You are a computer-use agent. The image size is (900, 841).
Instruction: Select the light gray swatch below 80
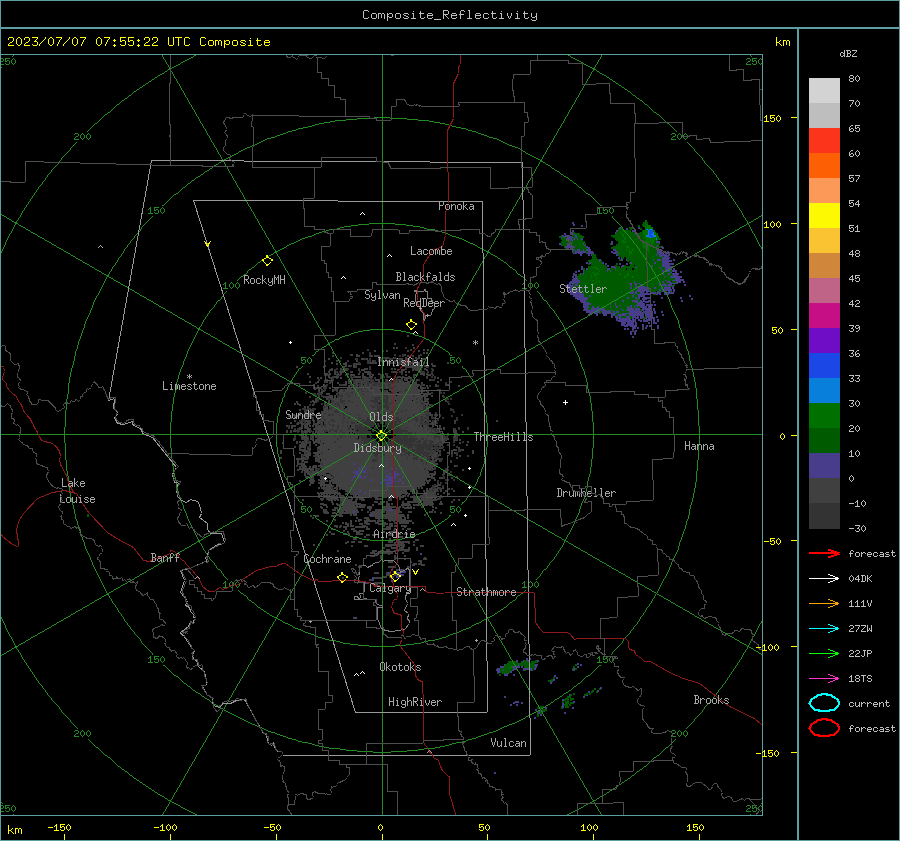point(824,91)
